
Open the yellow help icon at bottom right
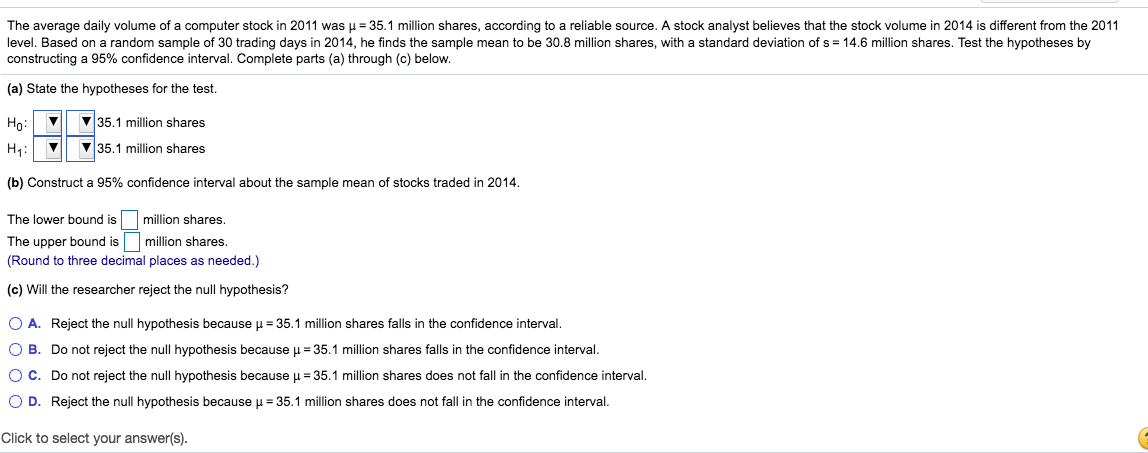tap(1143, 438)
